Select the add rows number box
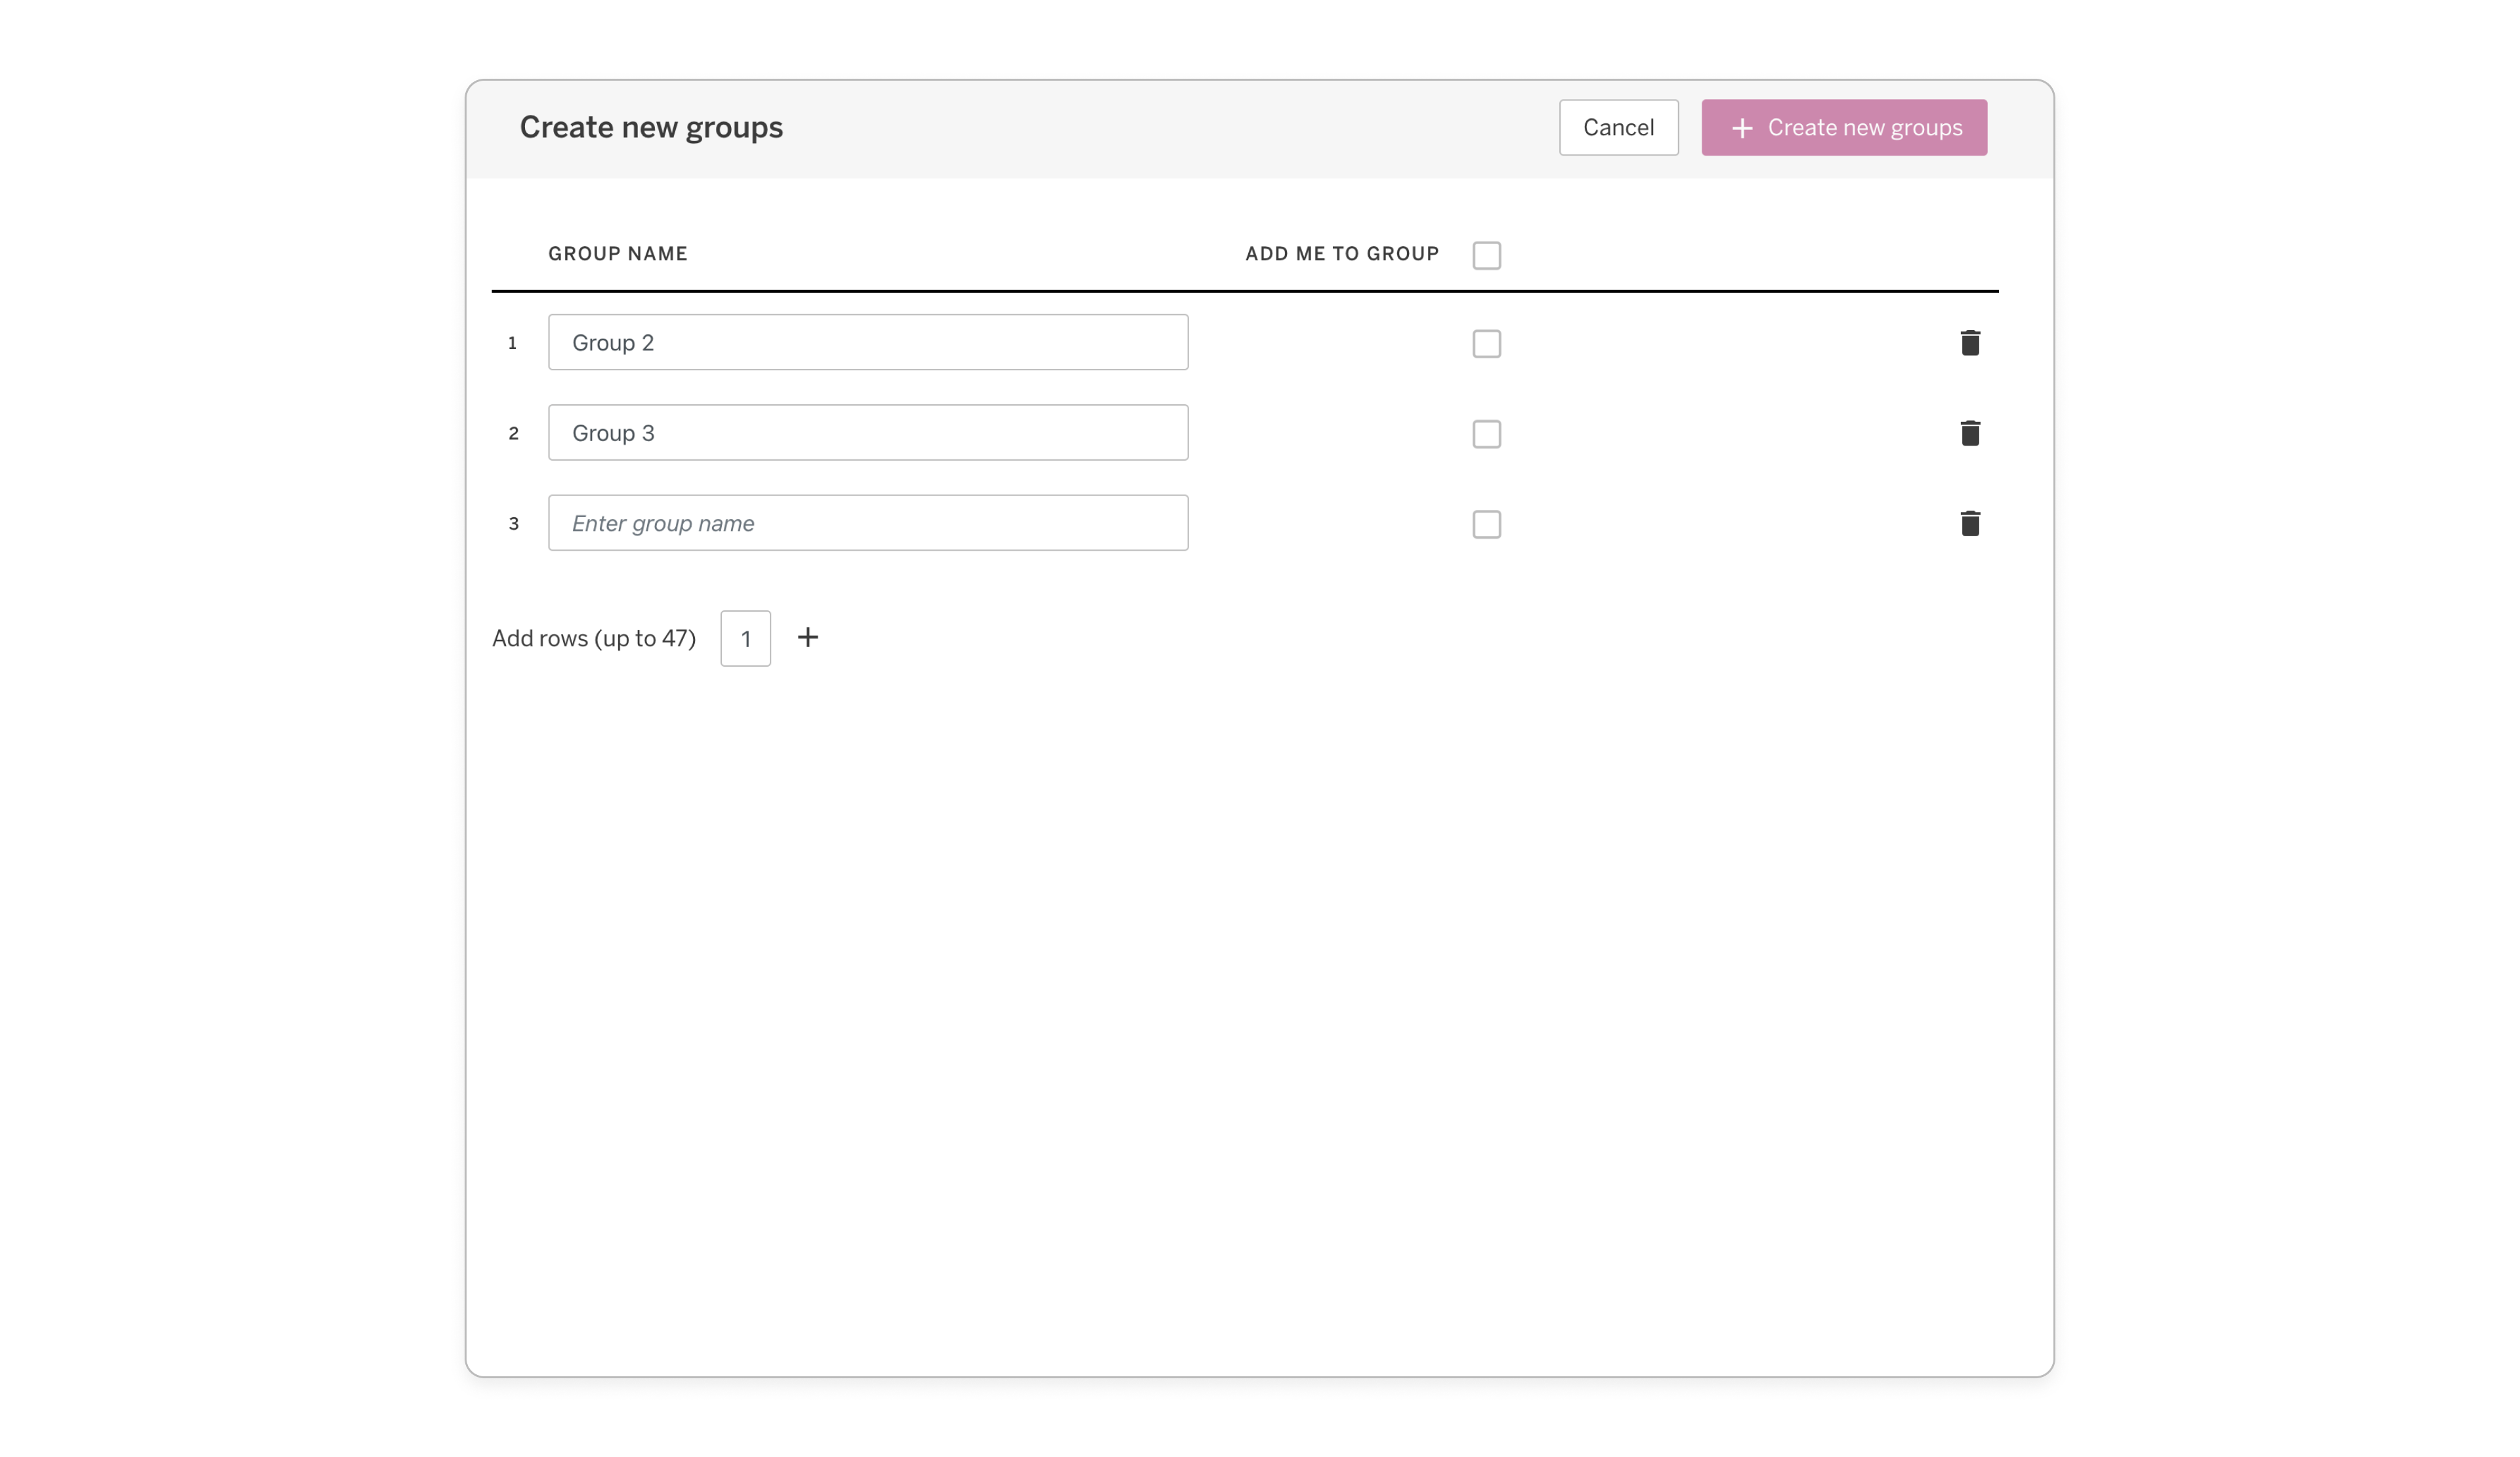 [x=745, y=638]
